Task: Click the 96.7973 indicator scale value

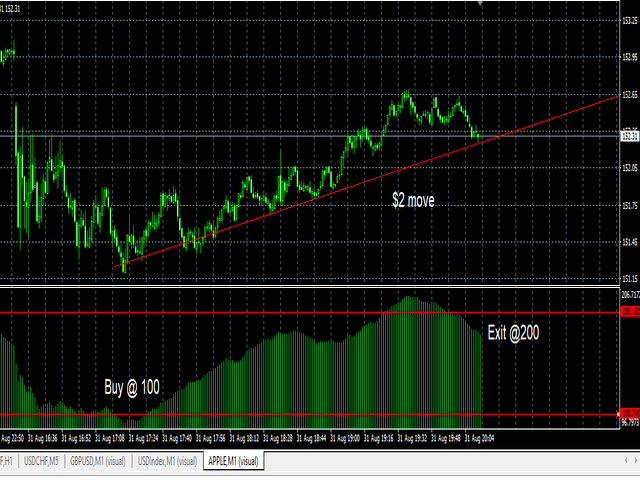Action: (630, 423)
